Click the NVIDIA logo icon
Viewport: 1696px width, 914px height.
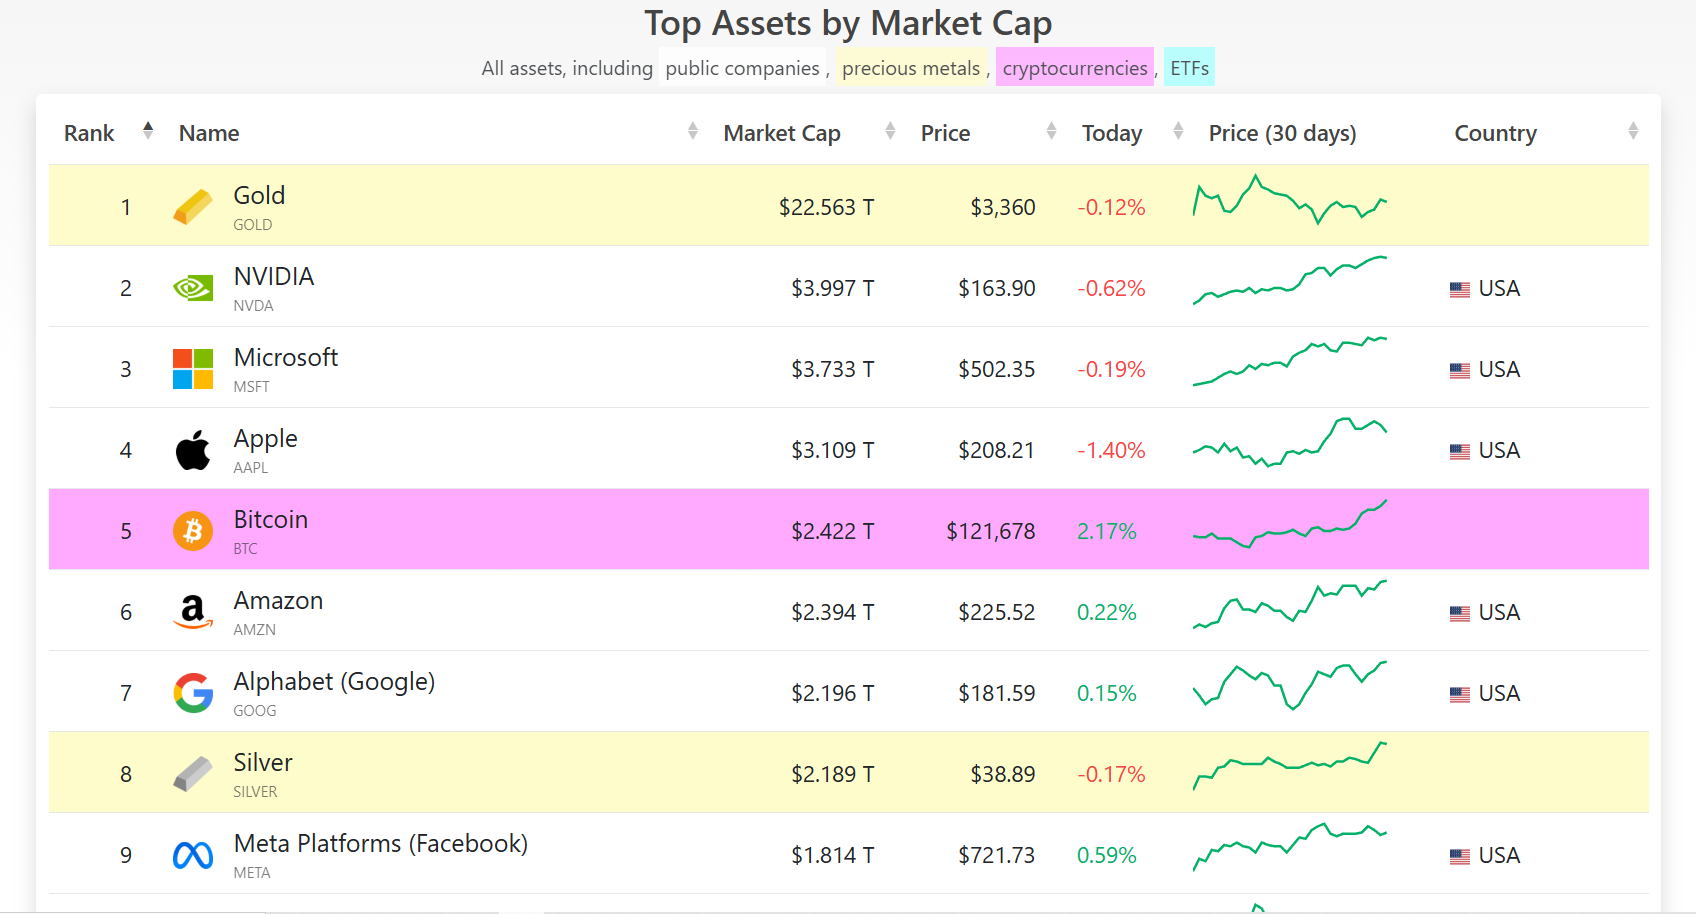click(193, 288)
